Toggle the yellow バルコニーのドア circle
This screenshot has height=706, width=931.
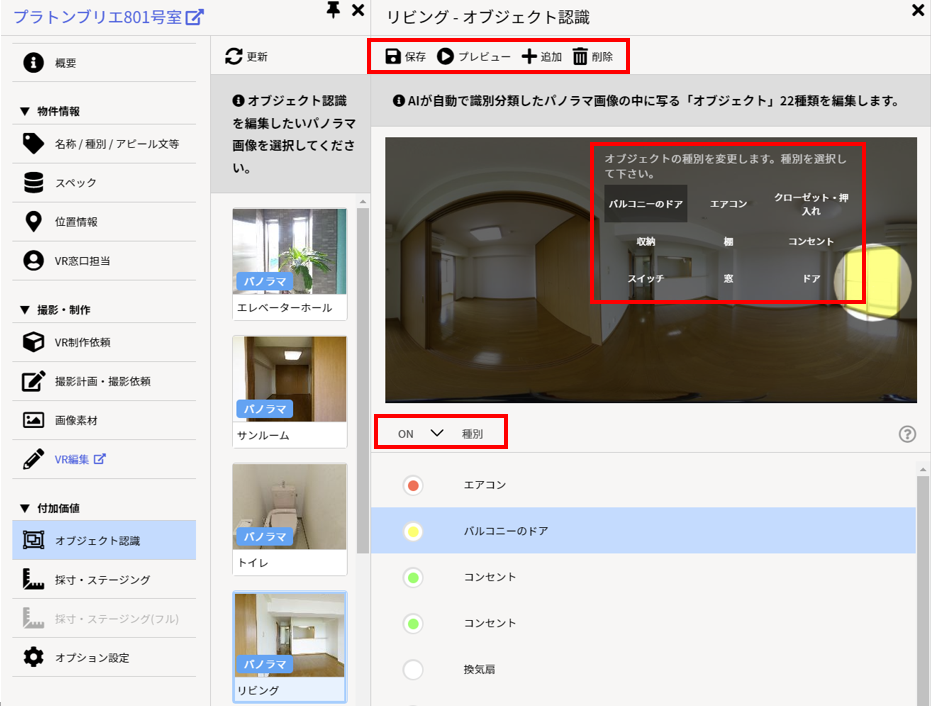point(413,532)
